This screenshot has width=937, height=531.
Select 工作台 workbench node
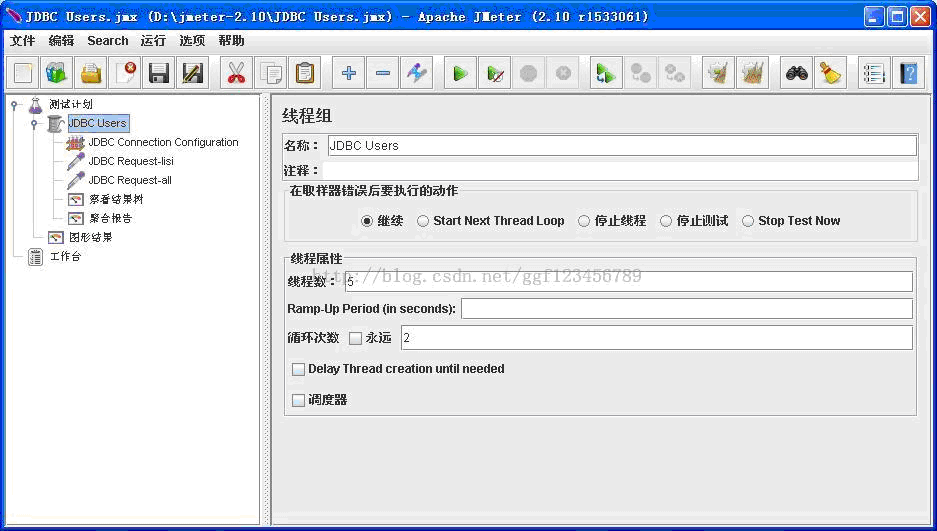click(x=65, y=257)
